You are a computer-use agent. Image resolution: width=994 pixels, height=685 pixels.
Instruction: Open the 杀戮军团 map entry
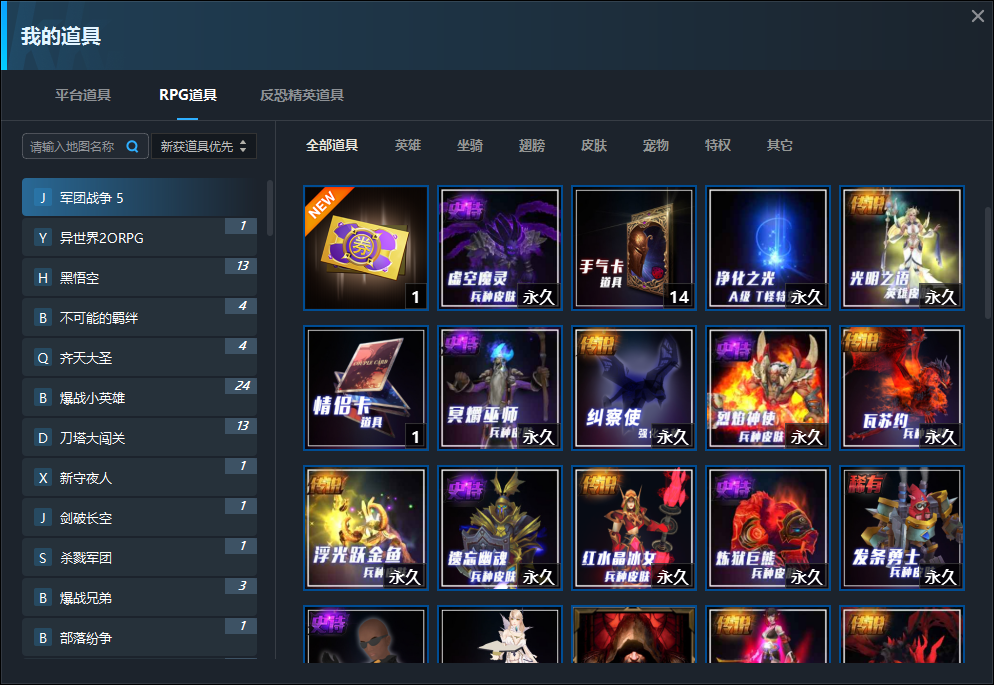pyautogui.click(x=139, y=557)
